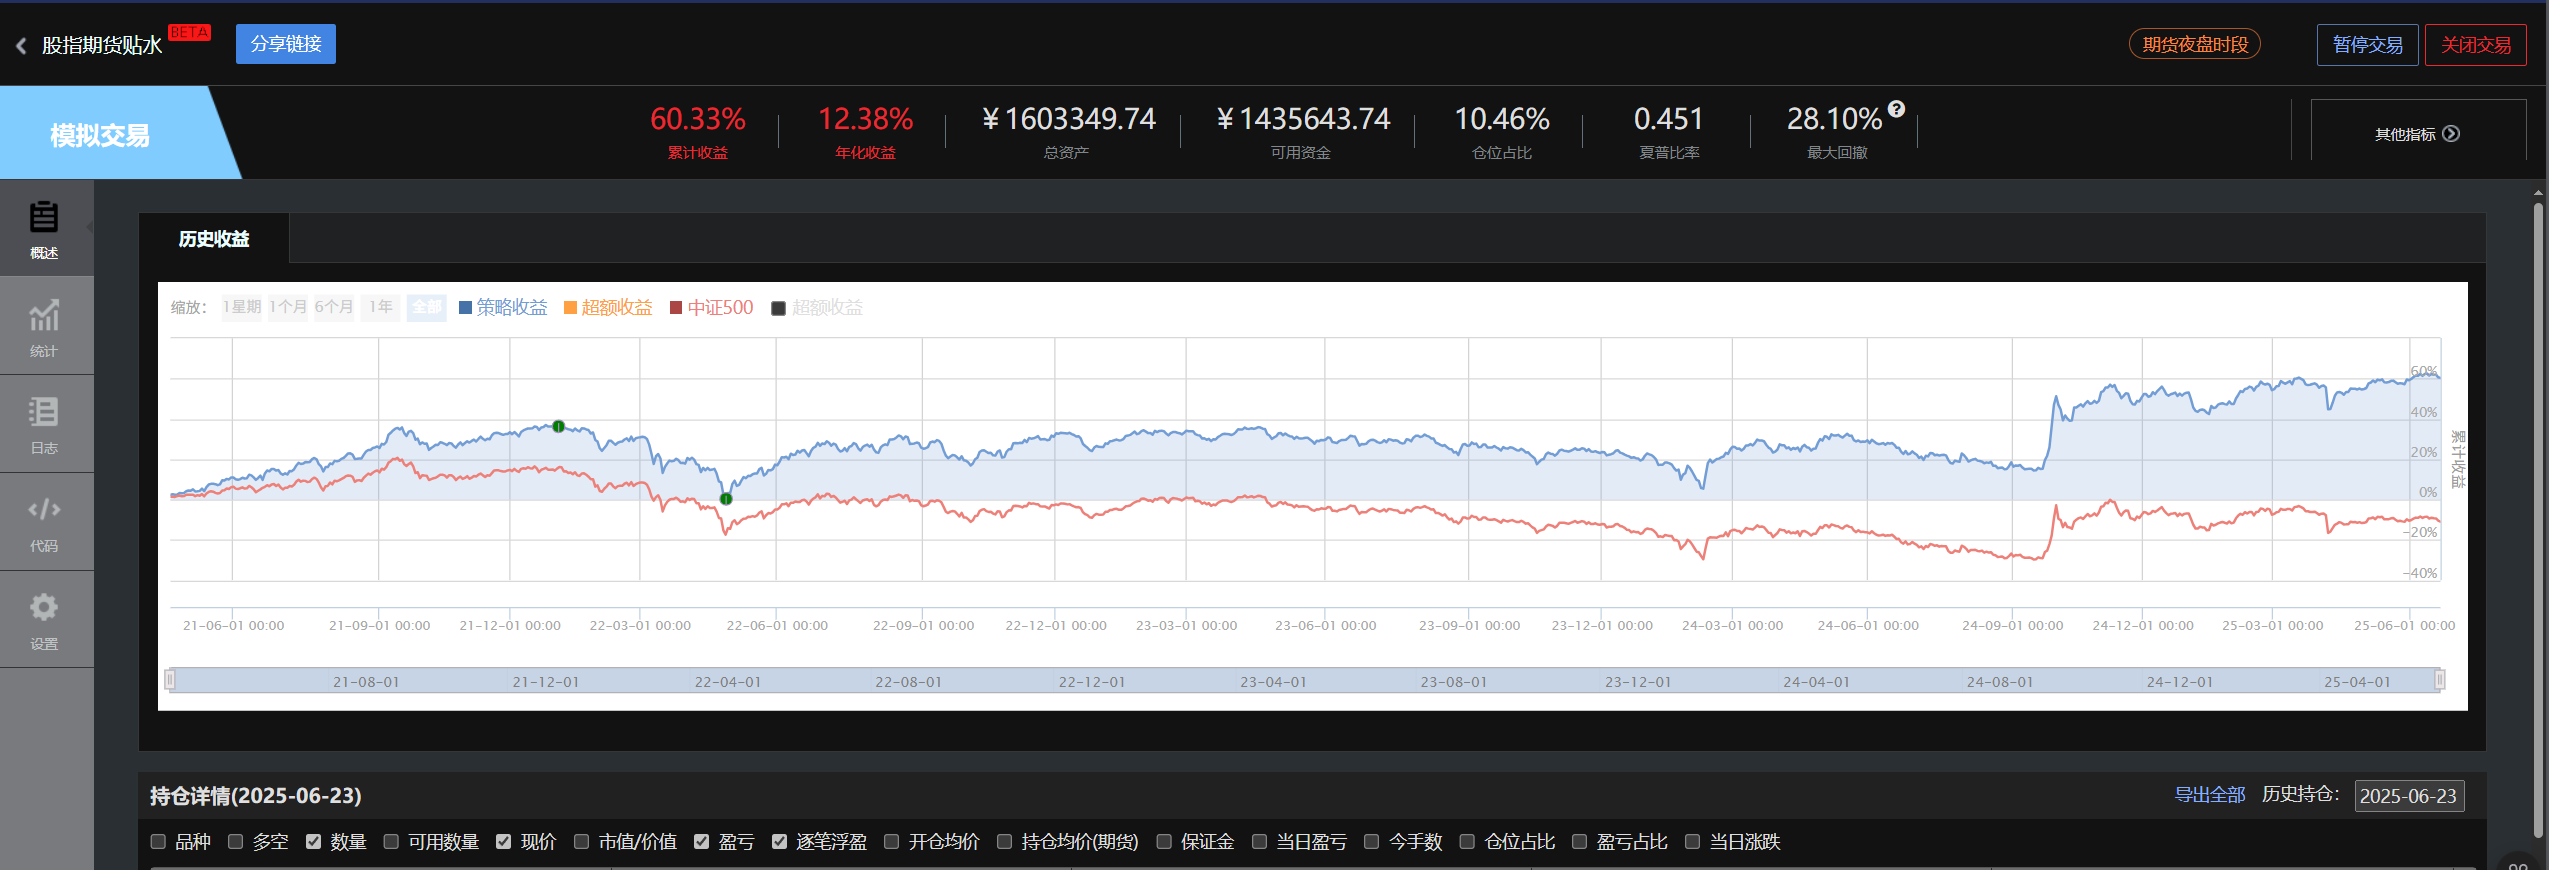Toggle the greyed-out 超额收益 legend series
Image resolution: width=2549 pixels, height=870 pixels.
[817, 307]
